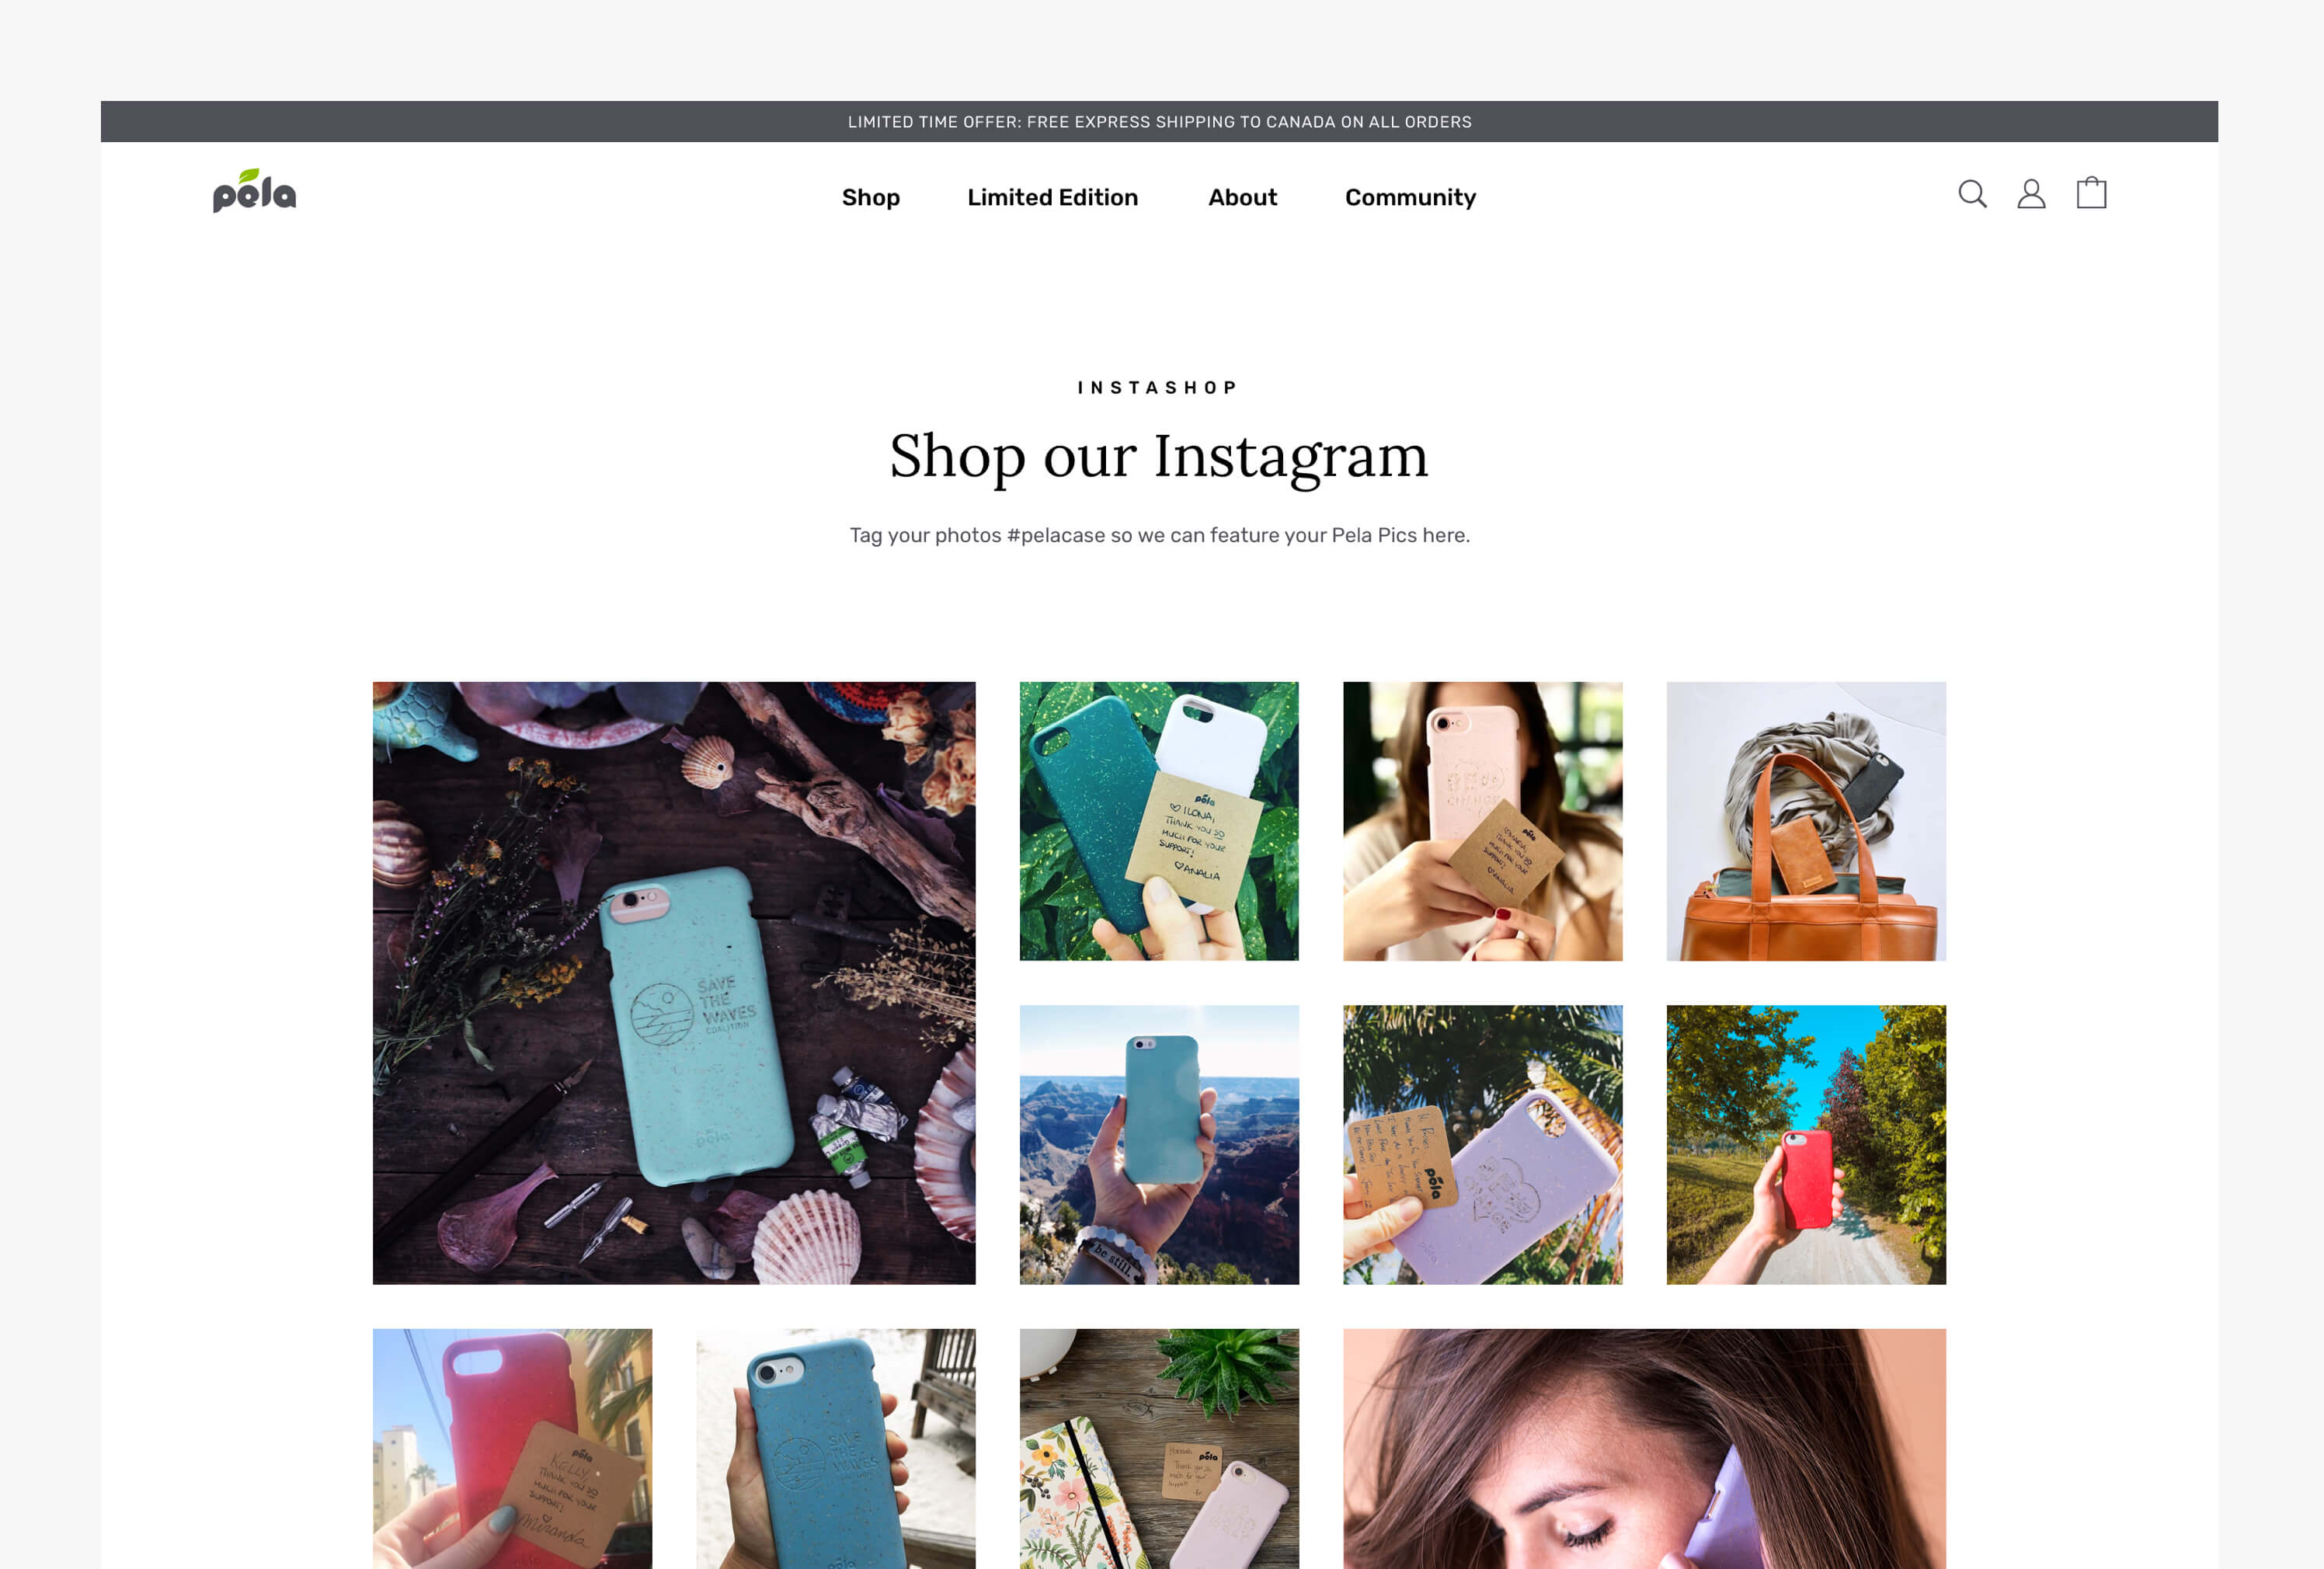View the red case on country road photo
The height and width of the screenshot is (1569, 2324).
(x=1806, y=1145)
